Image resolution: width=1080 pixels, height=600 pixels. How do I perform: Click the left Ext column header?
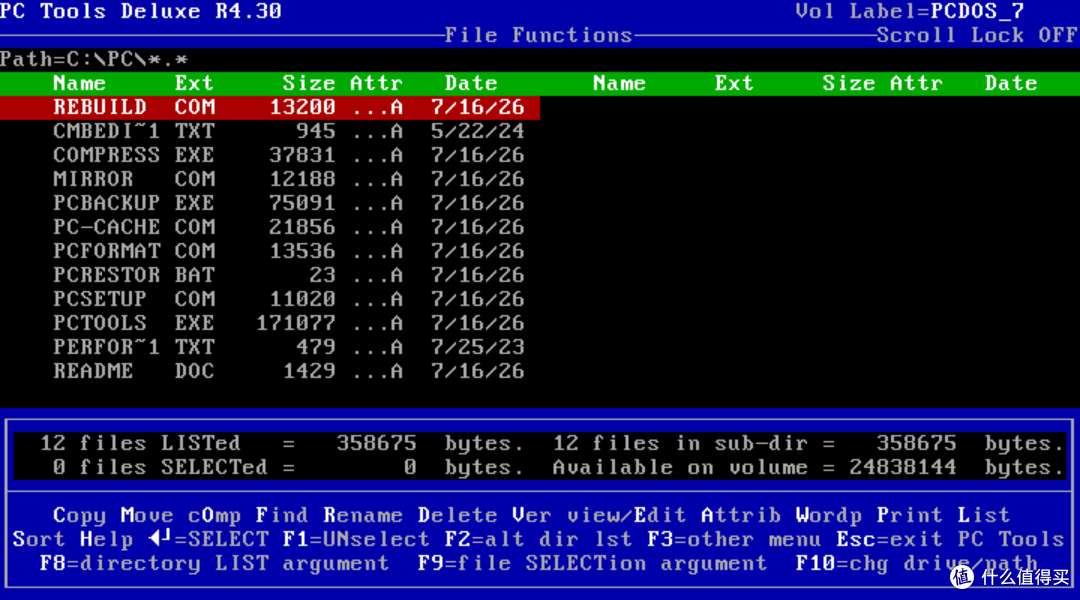click(x=194, y=83)
